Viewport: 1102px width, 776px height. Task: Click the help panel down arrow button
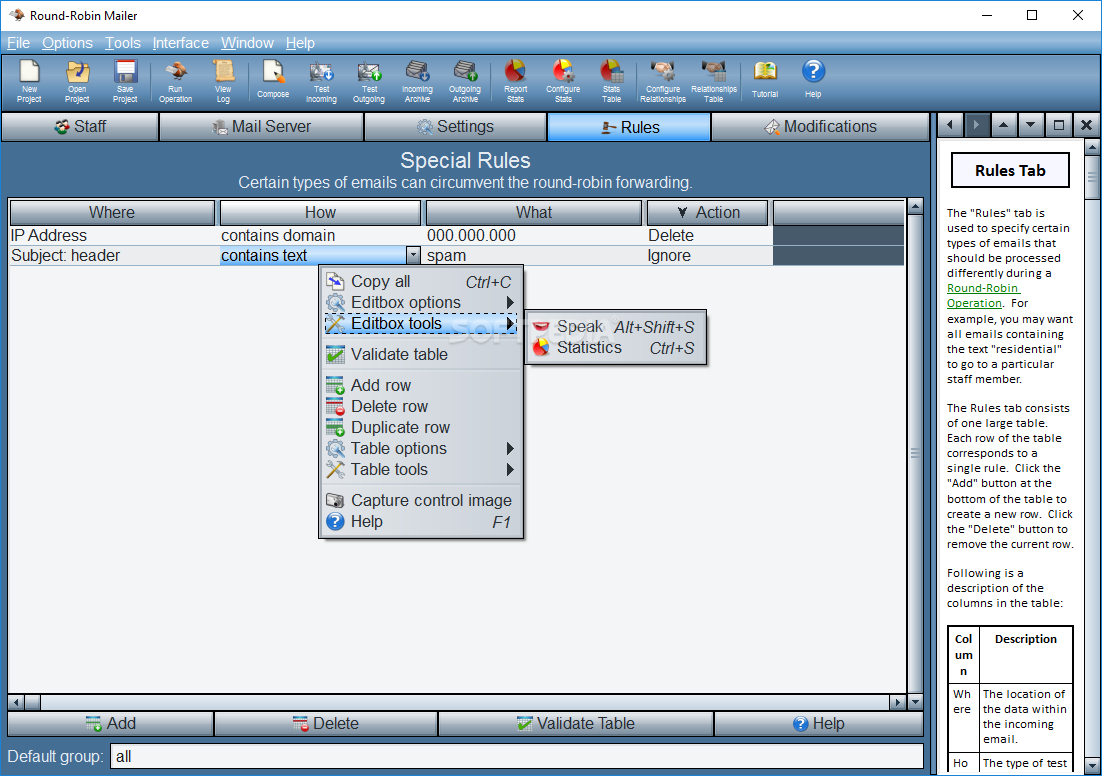point(1031,126)
